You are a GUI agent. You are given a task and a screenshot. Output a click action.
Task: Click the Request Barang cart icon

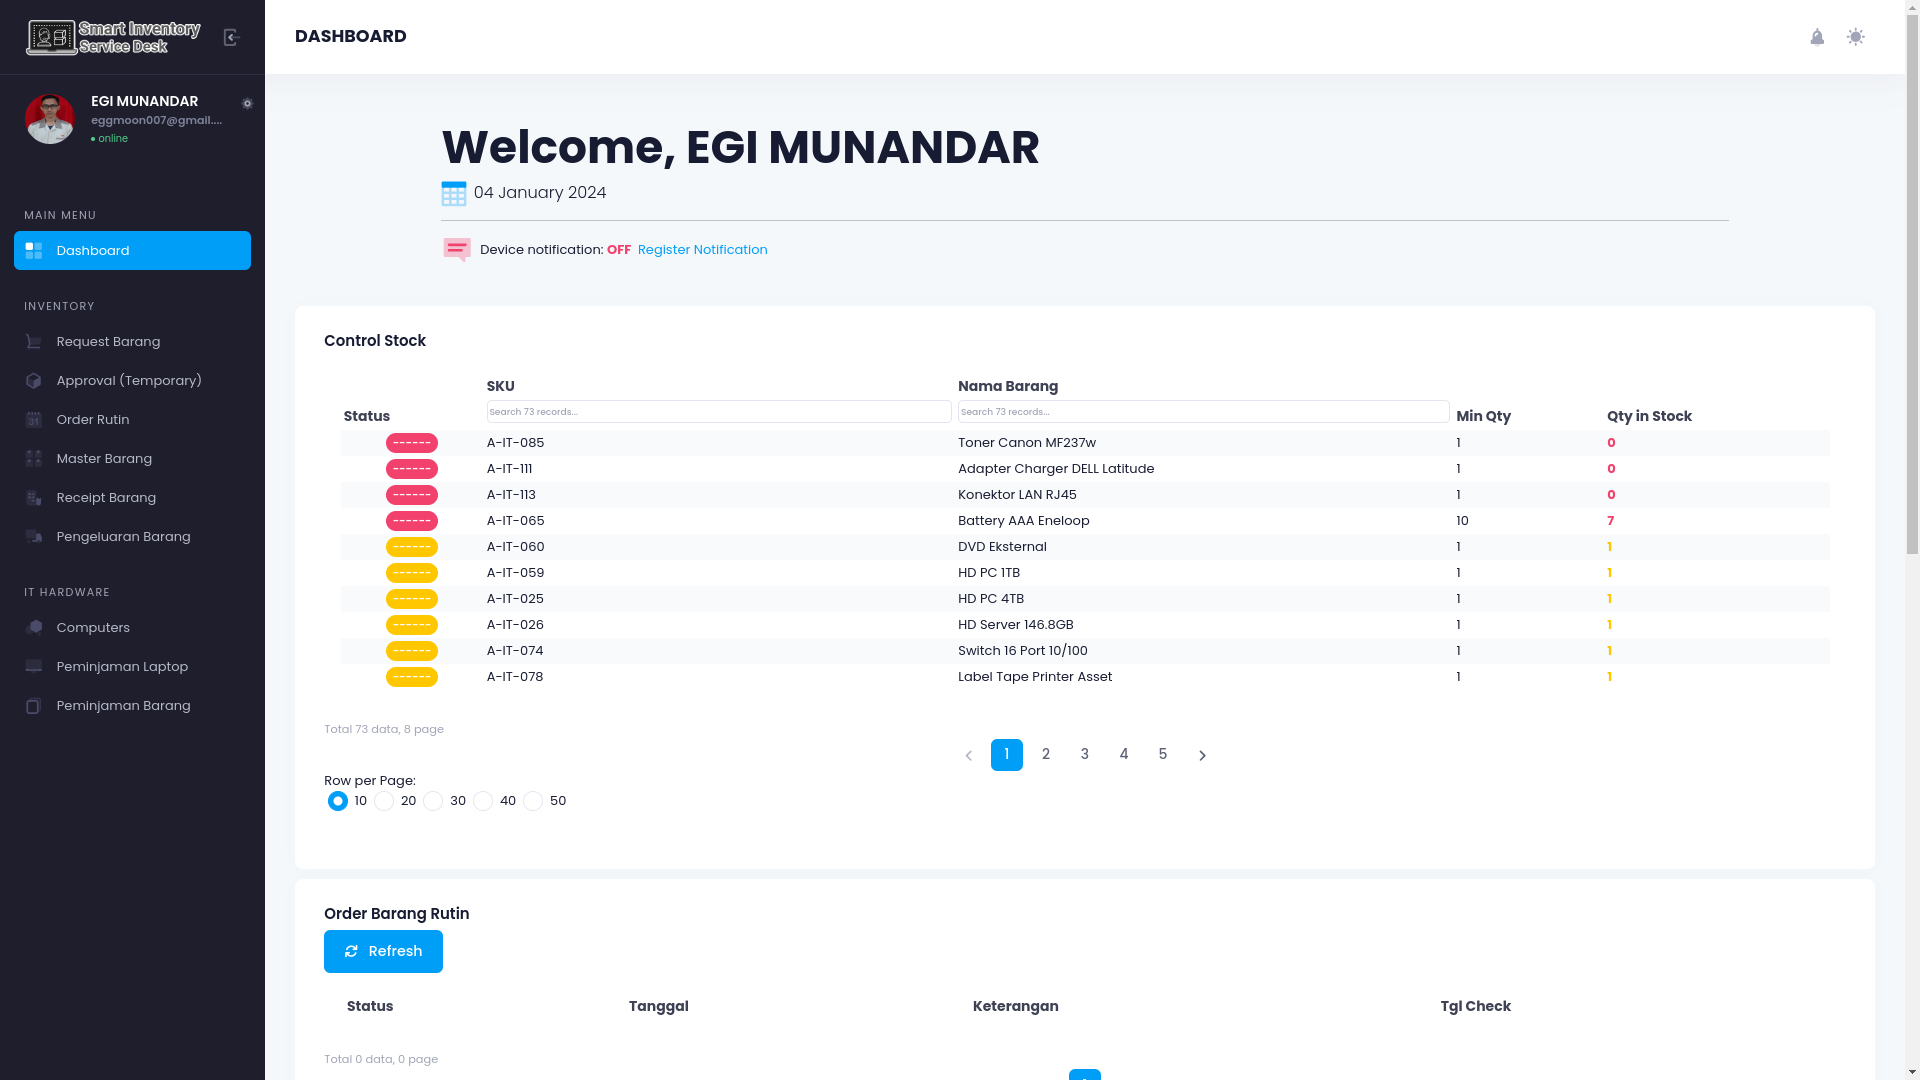[x=34, y=342]
